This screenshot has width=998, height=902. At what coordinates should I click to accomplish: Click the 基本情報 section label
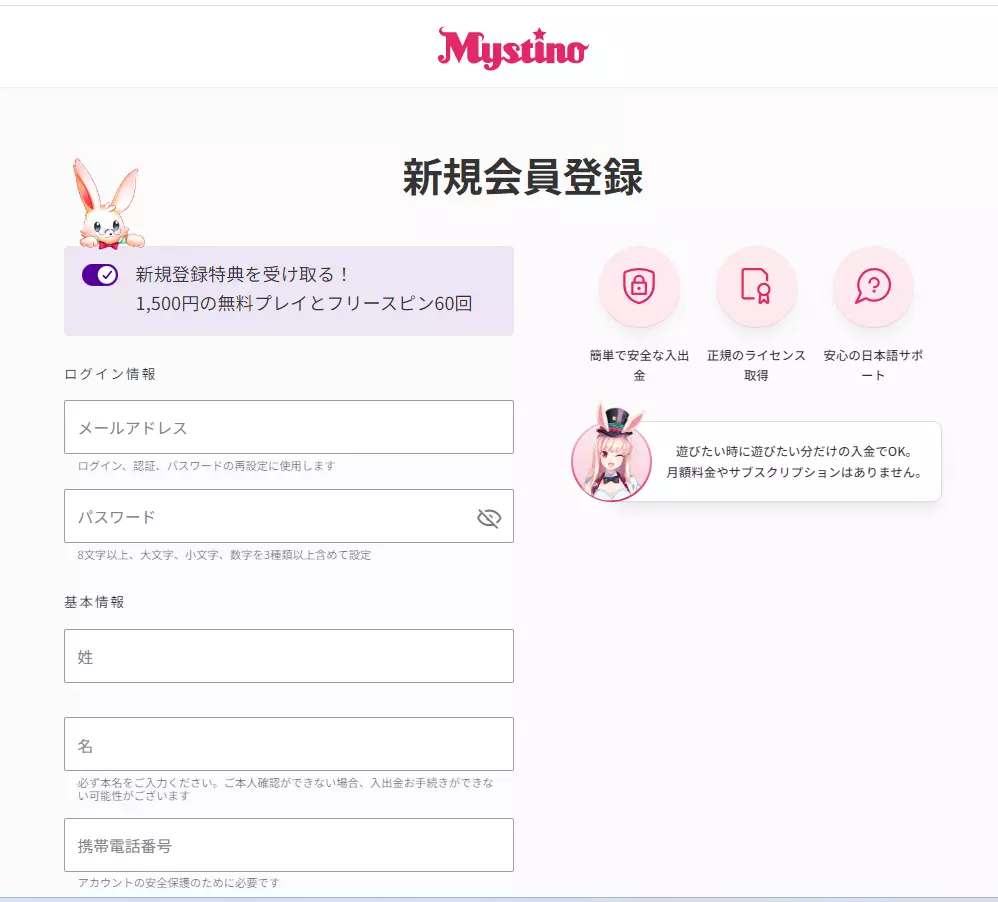point(94,602)
